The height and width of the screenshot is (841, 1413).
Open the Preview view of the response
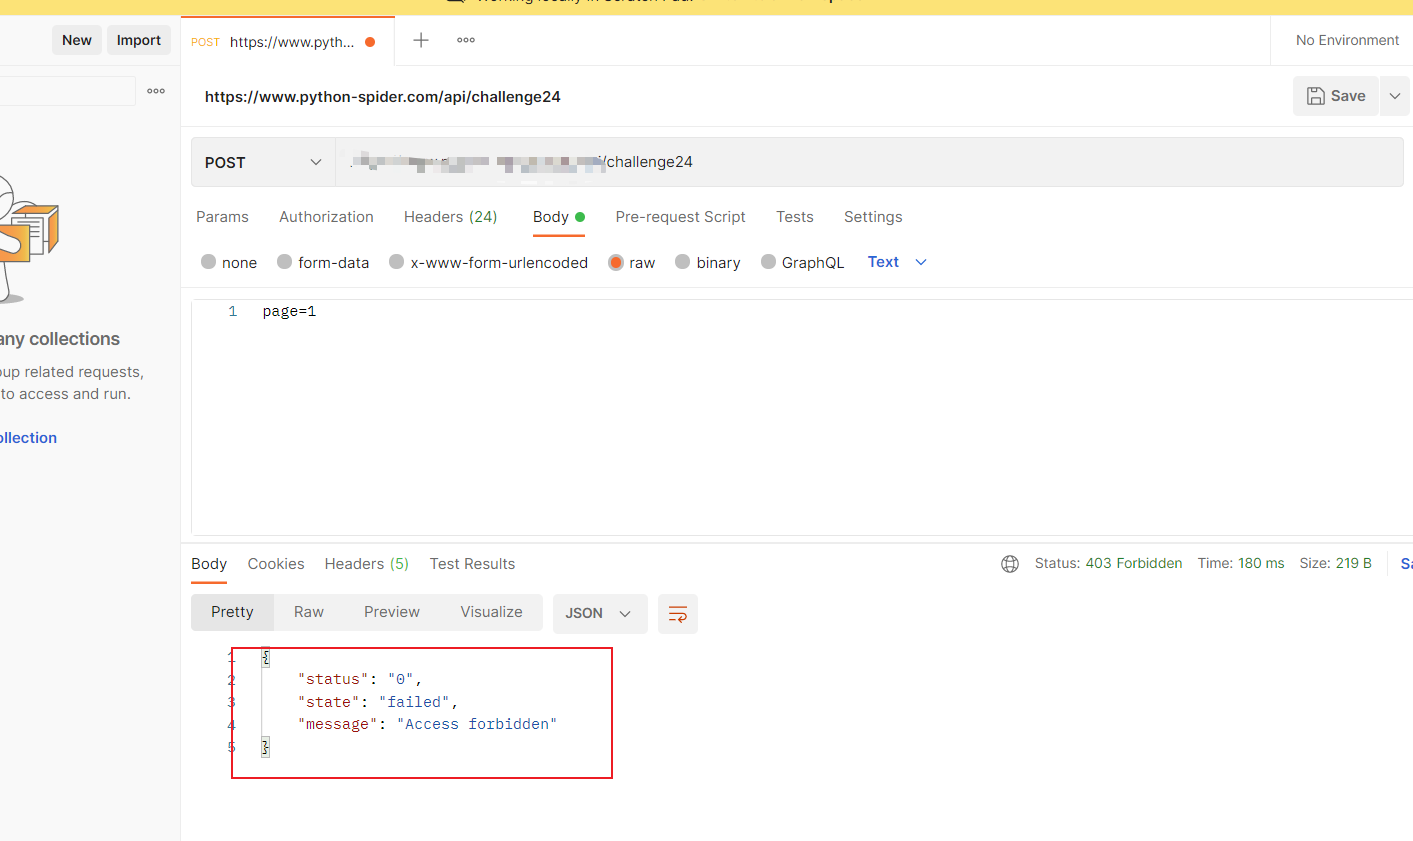391,611
